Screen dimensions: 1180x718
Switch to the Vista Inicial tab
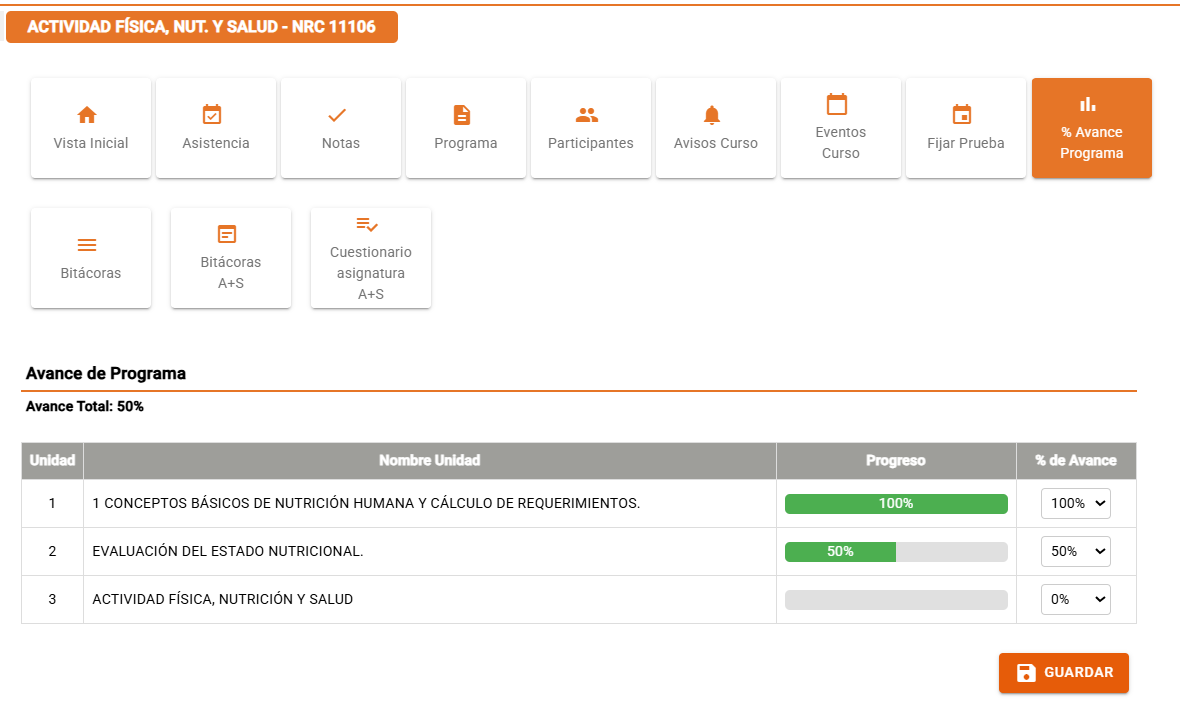click(x=90, y=128)
